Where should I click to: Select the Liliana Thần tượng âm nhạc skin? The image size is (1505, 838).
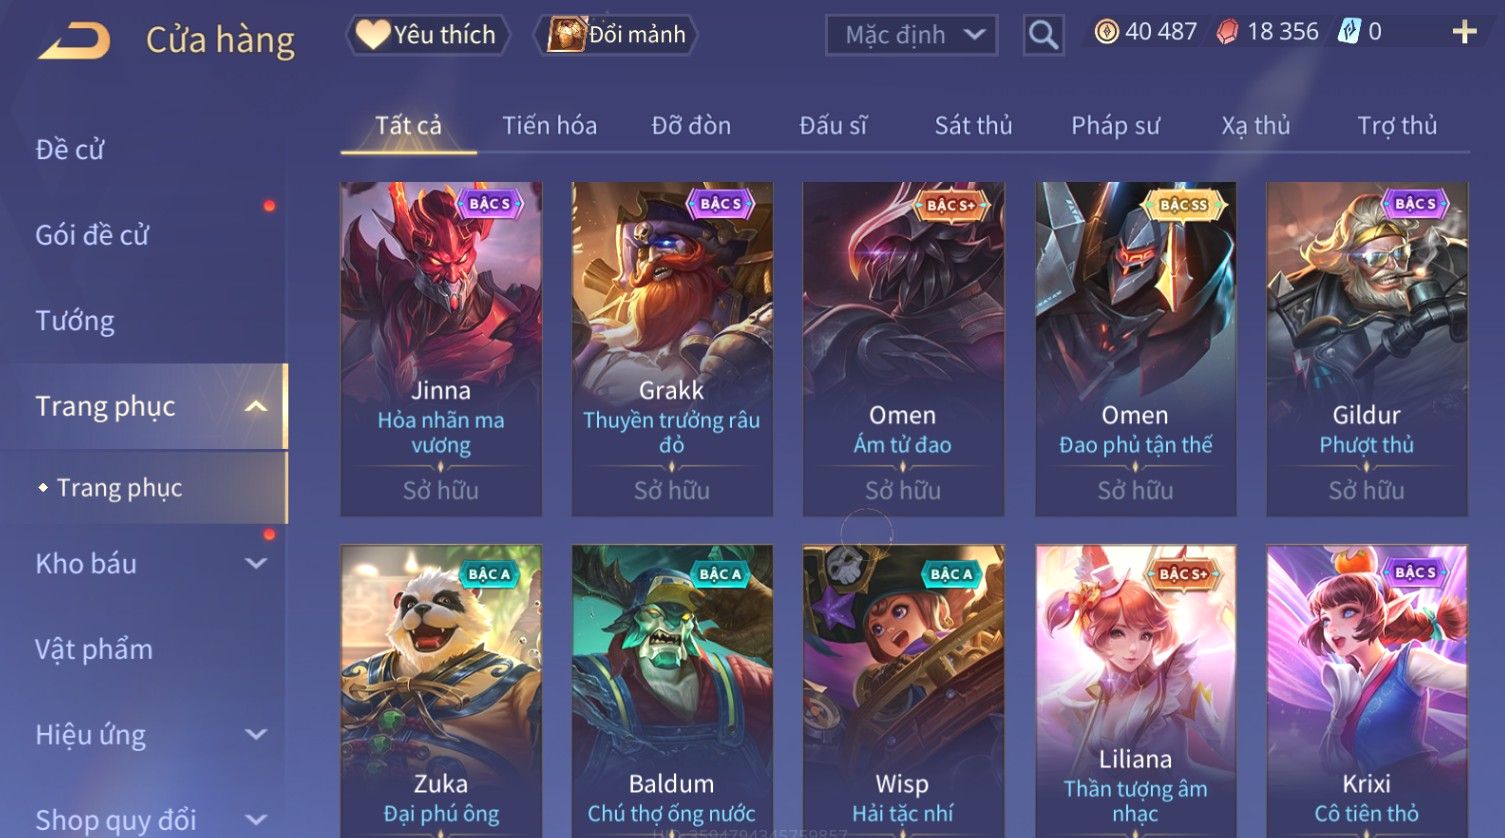click(x=1135, y=690)
